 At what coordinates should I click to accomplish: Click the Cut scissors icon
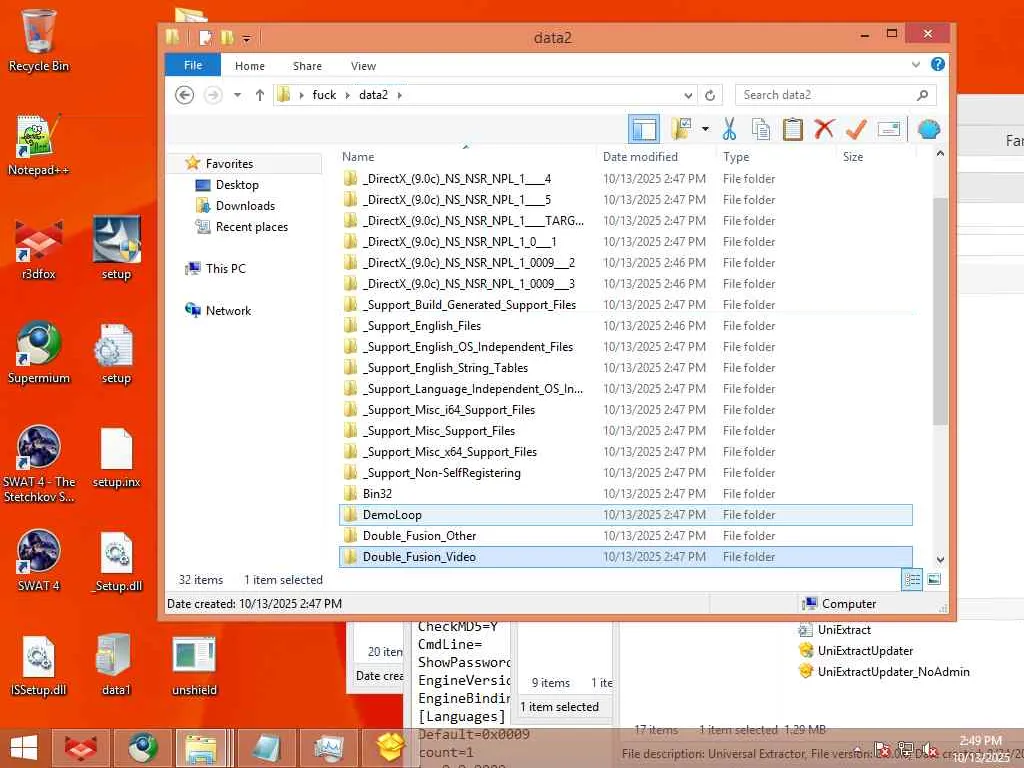tap(729, 129)
